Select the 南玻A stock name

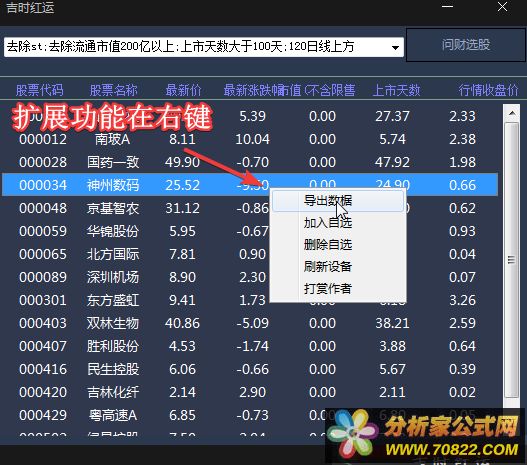click(113, 139)
